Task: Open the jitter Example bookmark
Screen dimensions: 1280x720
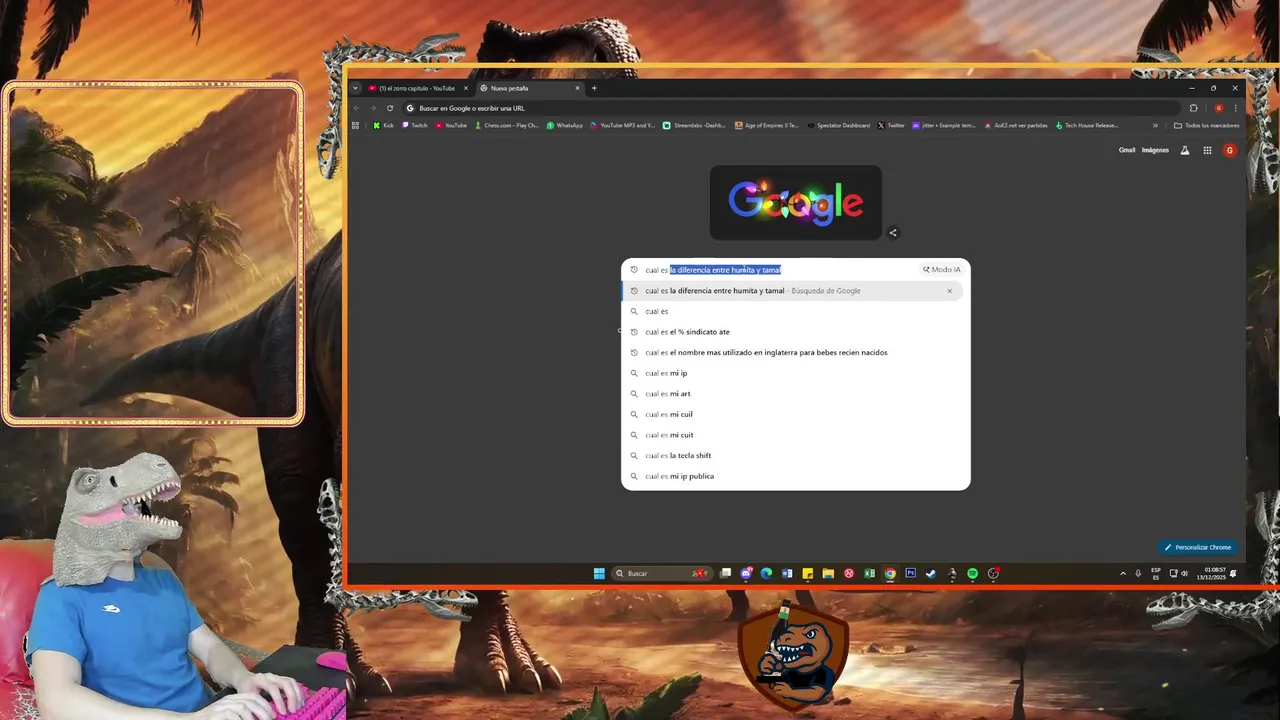Action: [944, 125]
